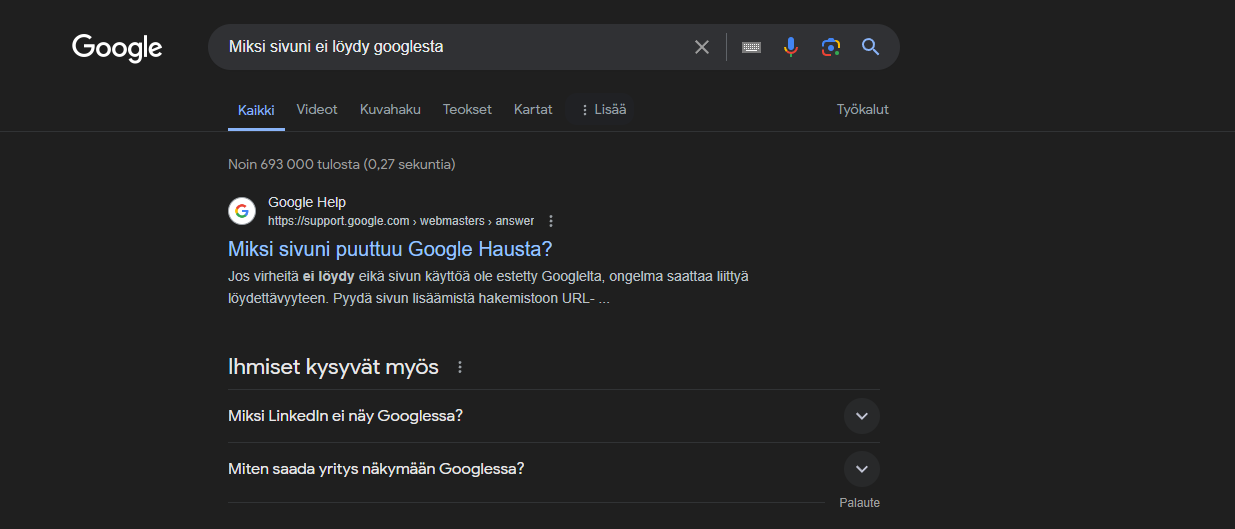Expand question Miten saada yritys näkymään Googlessa?
This screenshot has height=529, width=1235.
(554, 469)
